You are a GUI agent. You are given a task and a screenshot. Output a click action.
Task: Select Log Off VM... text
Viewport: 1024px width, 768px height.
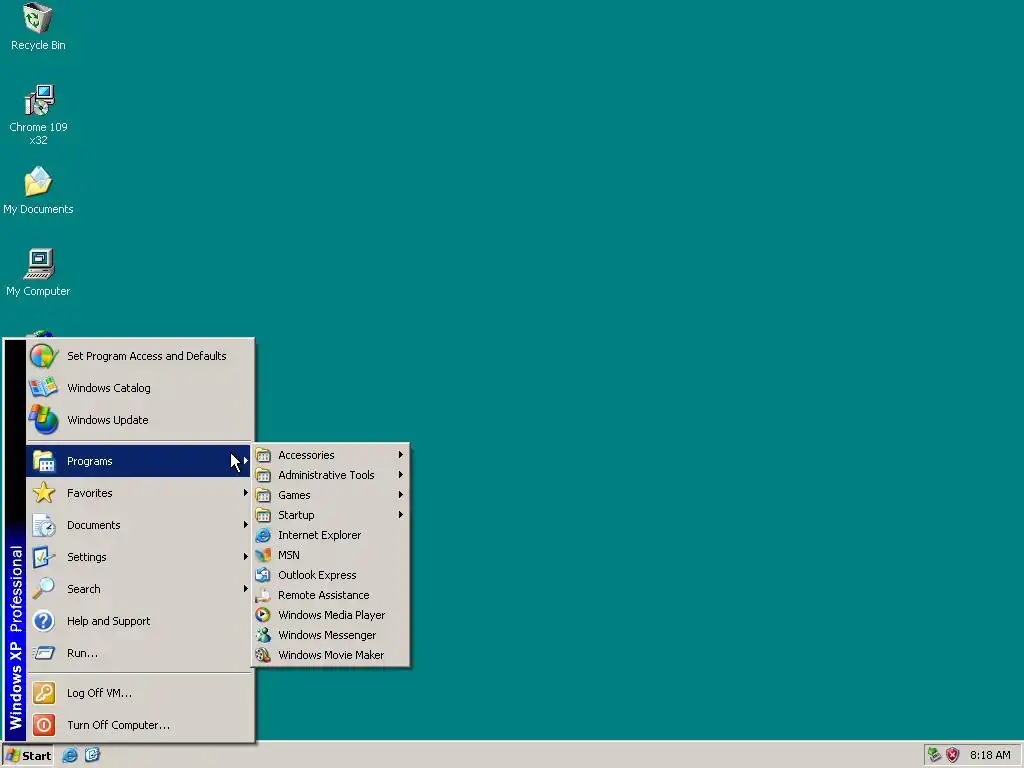[x=99, y=693]
